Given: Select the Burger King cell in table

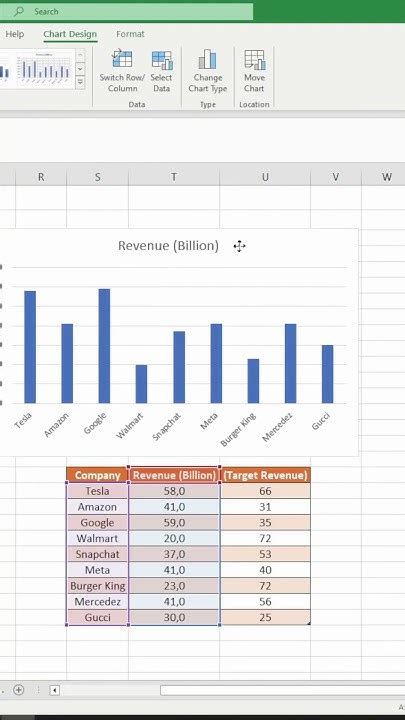Looking at the screenshot, I should point(97,586).
